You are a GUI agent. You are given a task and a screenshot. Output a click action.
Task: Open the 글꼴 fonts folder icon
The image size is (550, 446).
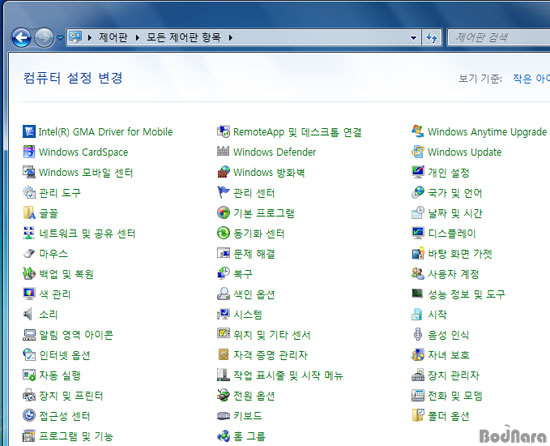[x=29, y=213]
